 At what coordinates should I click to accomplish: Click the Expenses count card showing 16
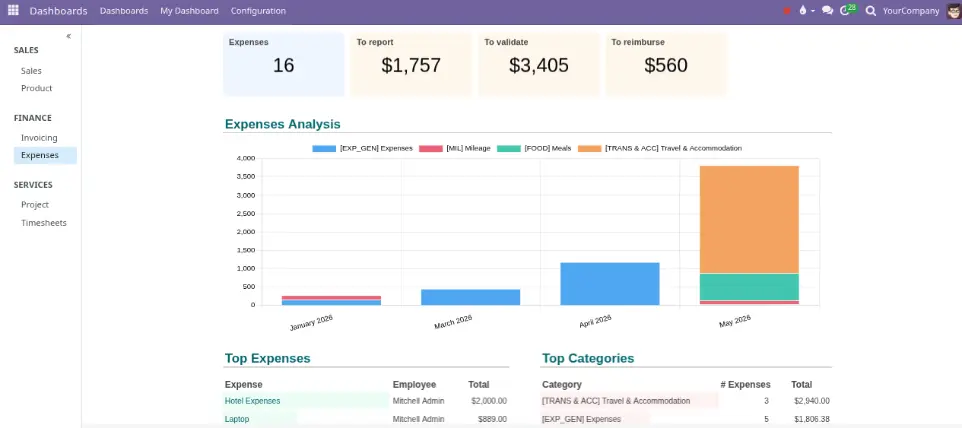point(283,64)
